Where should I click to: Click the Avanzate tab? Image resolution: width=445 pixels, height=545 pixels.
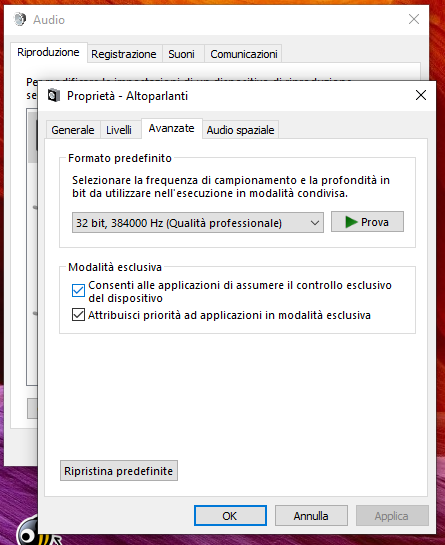pos(171,128)
